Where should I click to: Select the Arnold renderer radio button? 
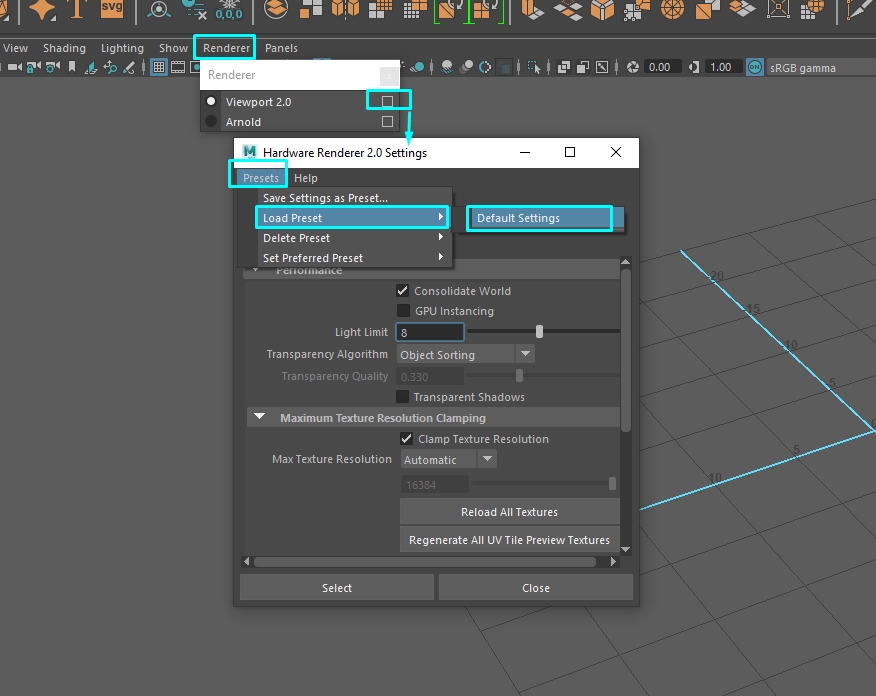(211, 121)
